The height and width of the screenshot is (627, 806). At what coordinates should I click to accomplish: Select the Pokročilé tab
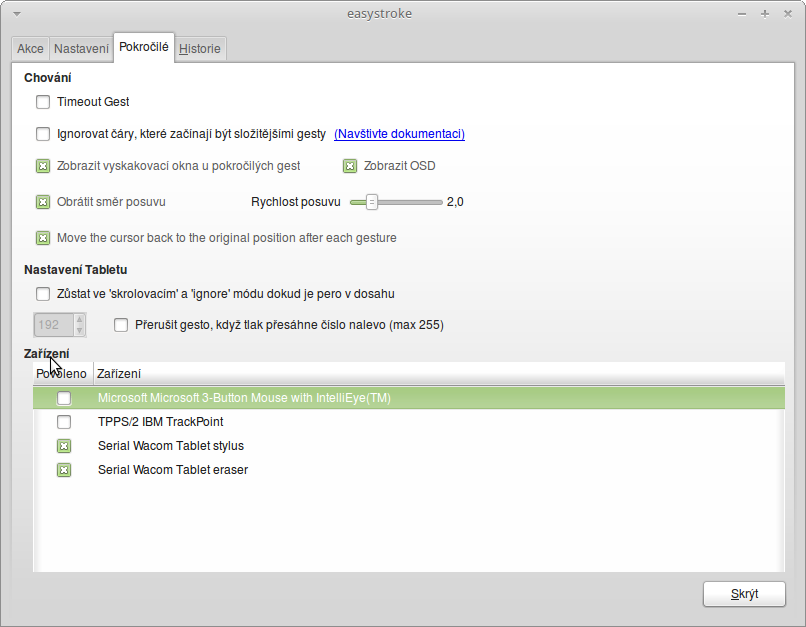tap(144, 47)
